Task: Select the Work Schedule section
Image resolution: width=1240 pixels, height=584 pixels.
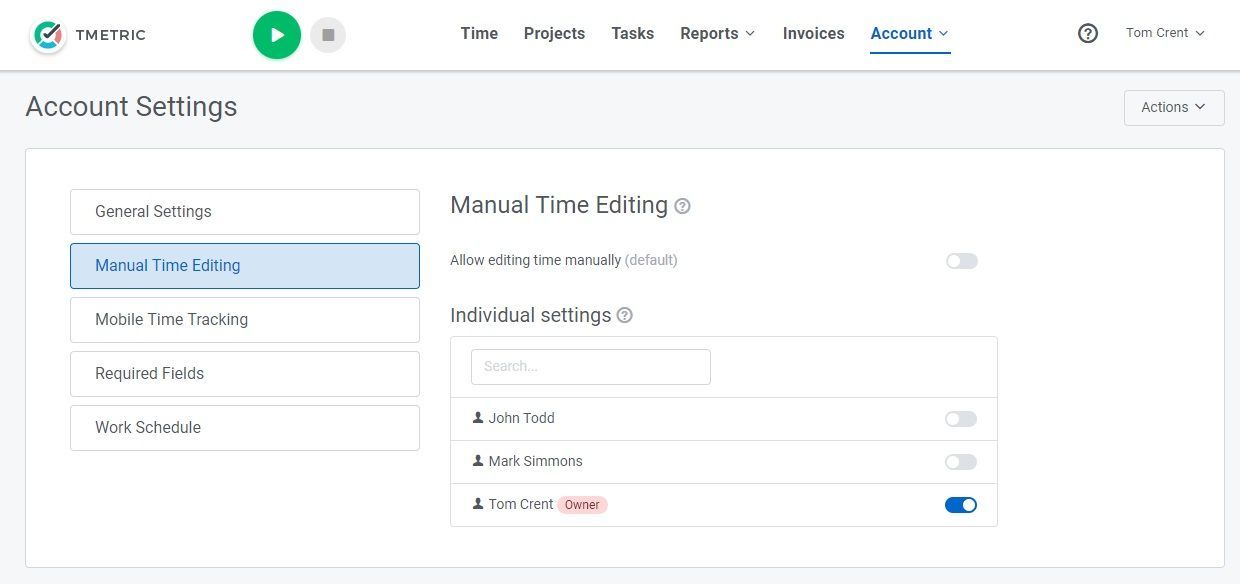Action: click(245, 428)
